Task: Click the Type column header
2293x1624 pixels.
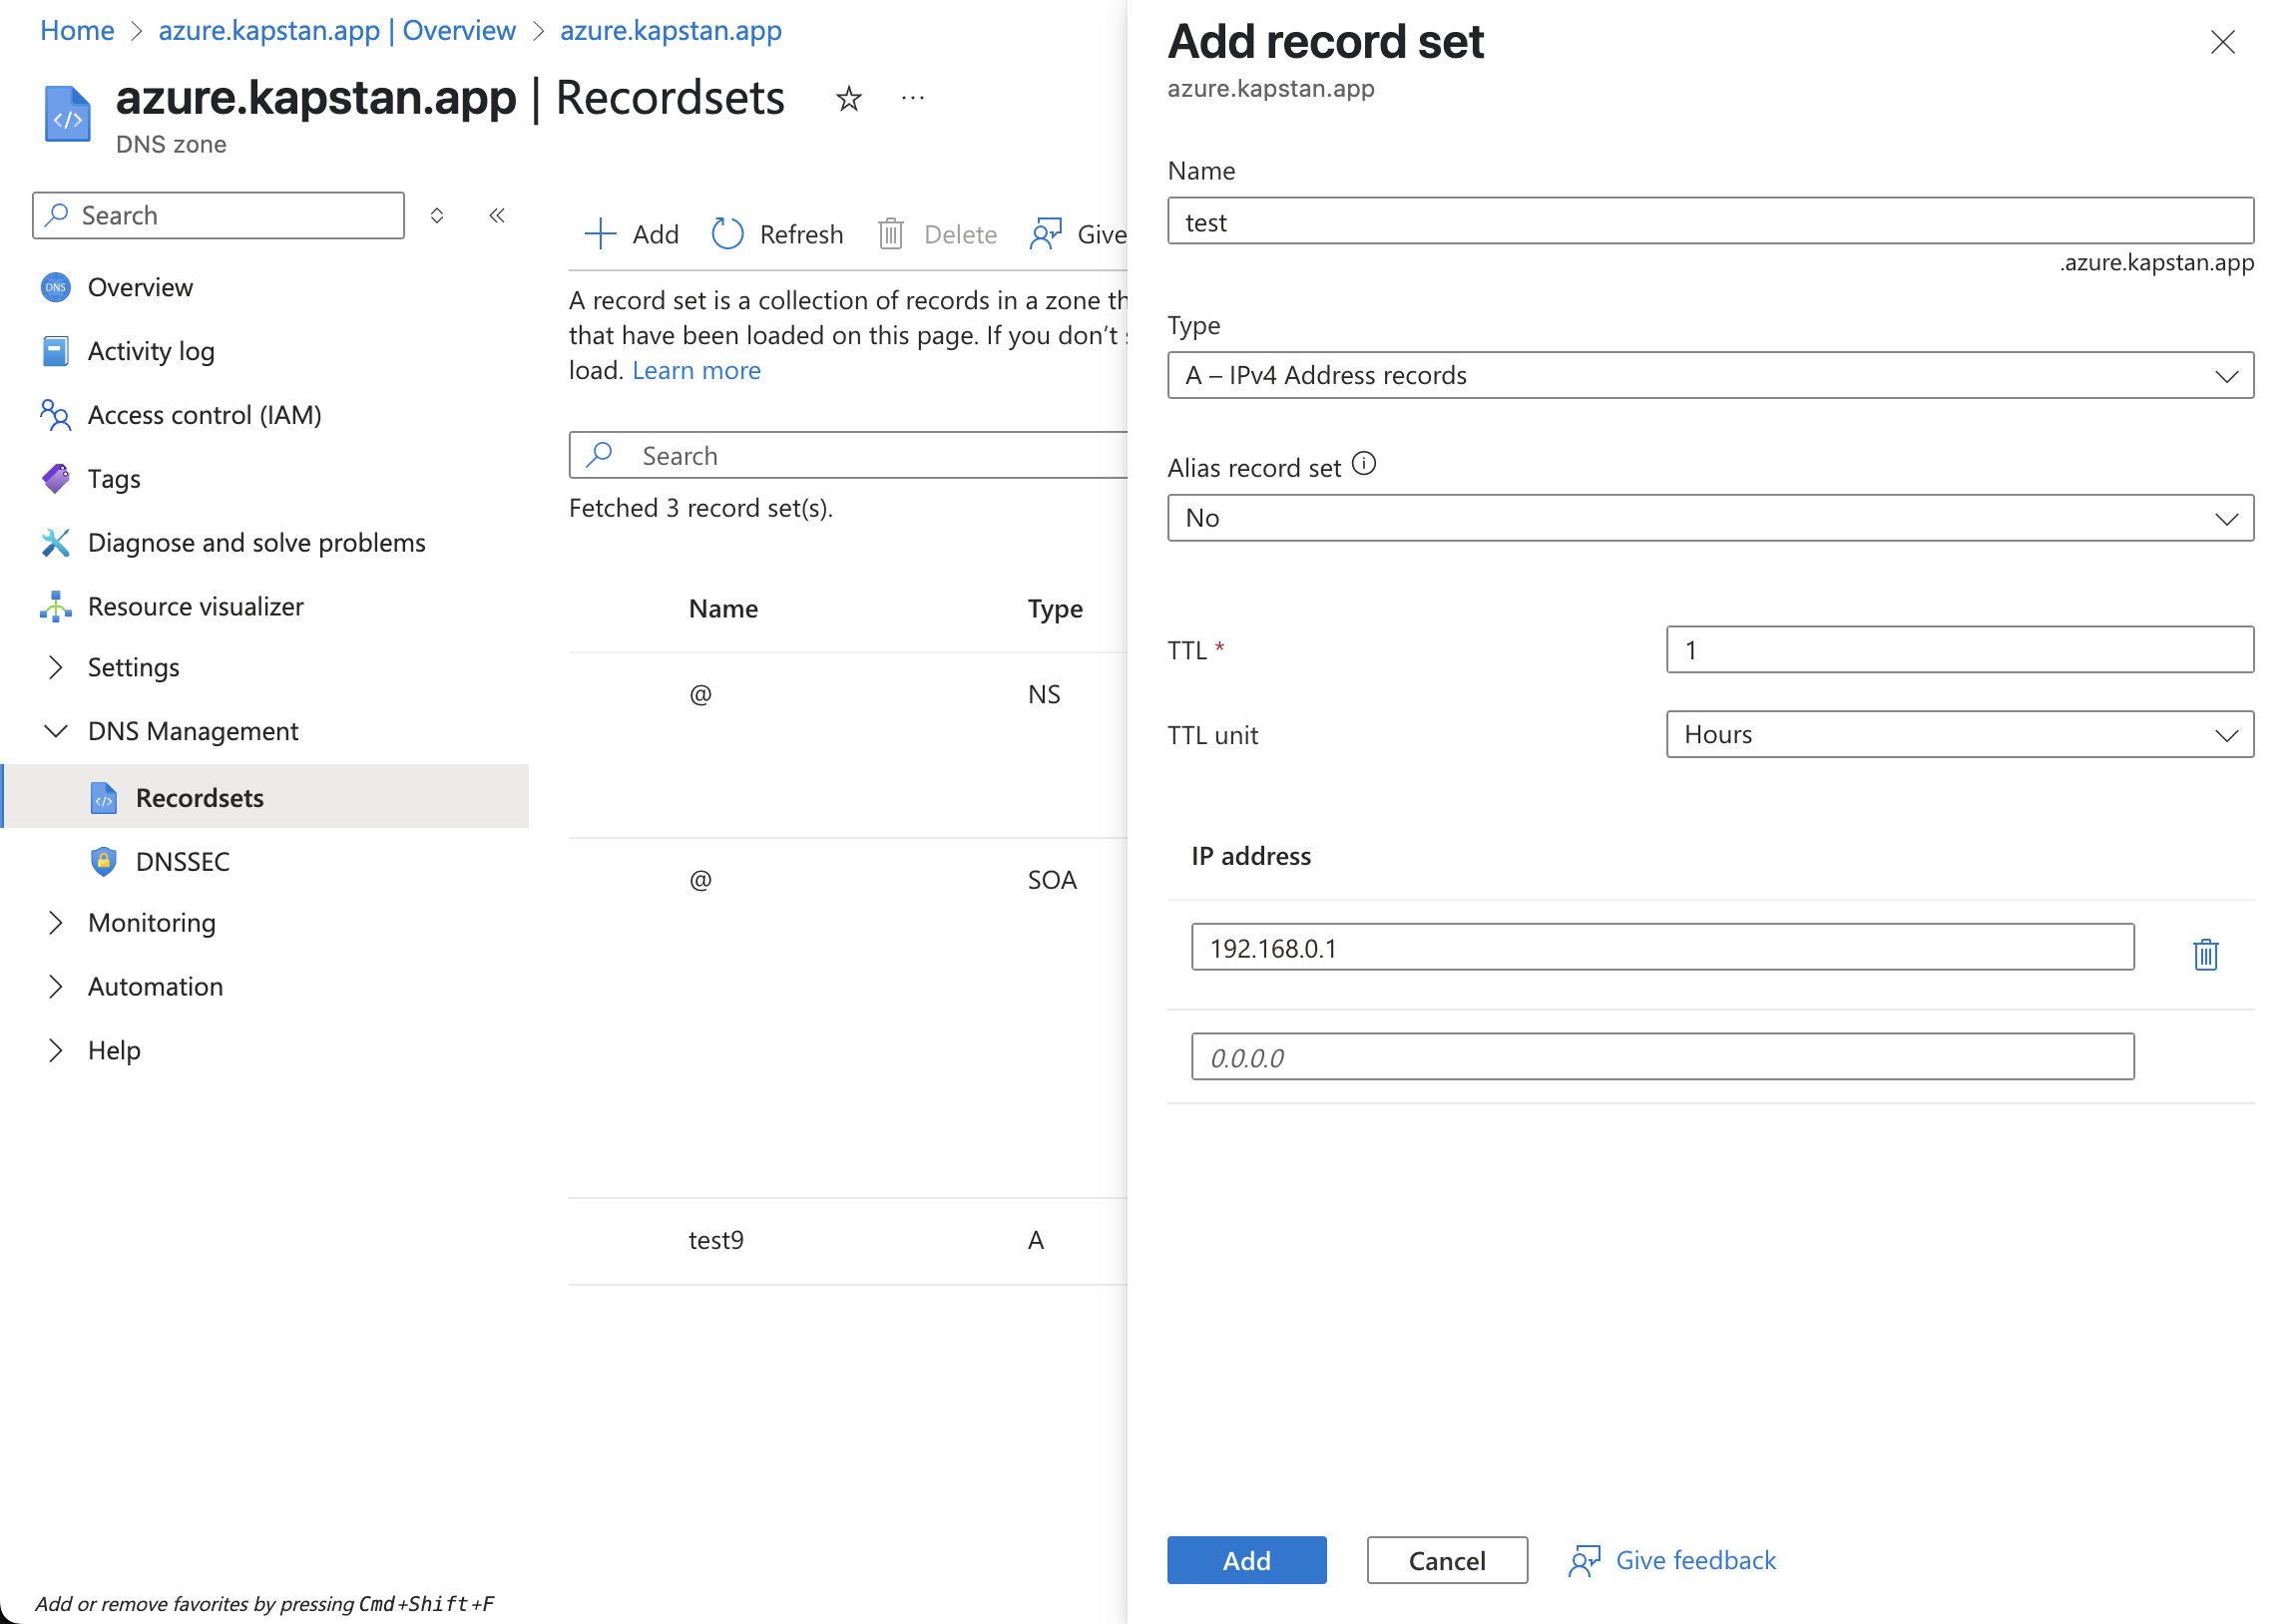Action: pos(1055,609)
